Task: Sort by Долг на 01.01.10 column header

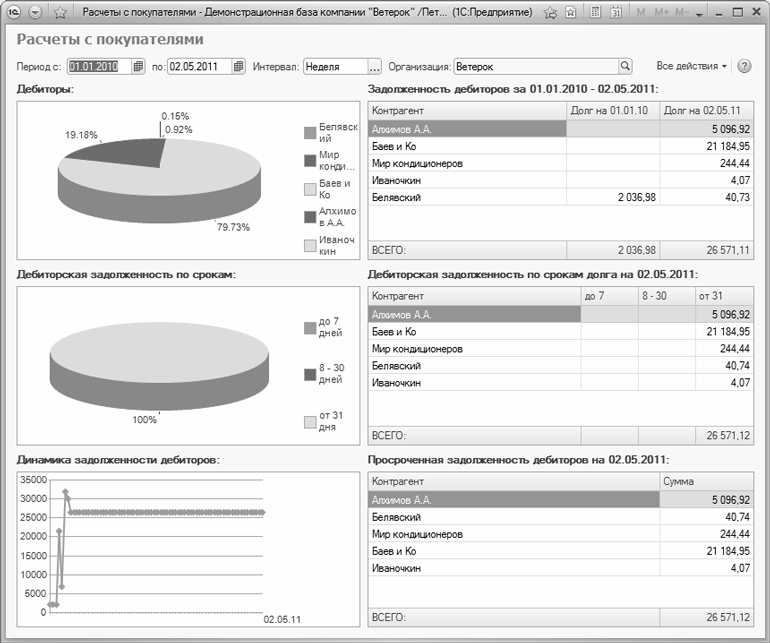Action: click(613, 111)
